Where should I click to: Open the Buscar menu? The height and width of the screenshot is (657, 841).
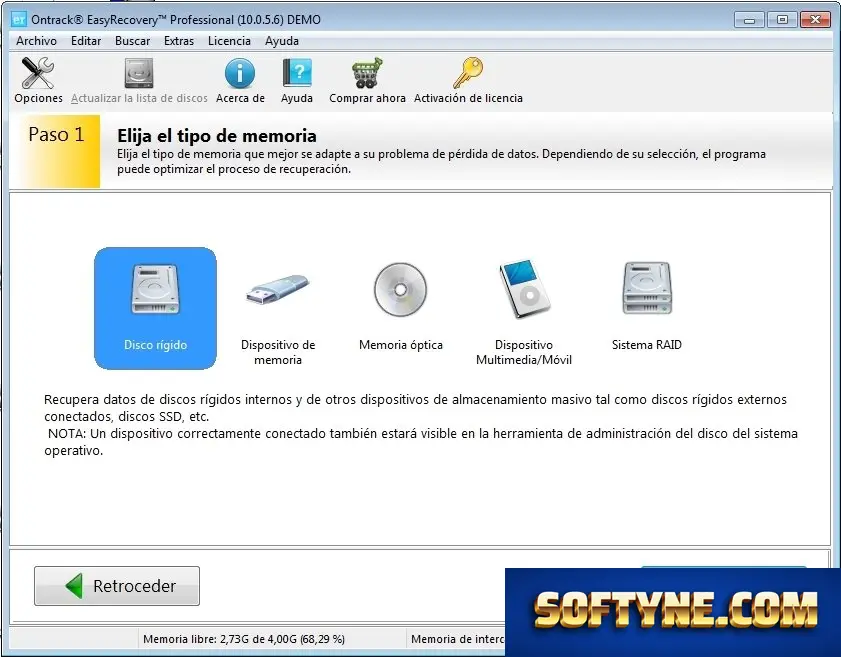point(132,41)
